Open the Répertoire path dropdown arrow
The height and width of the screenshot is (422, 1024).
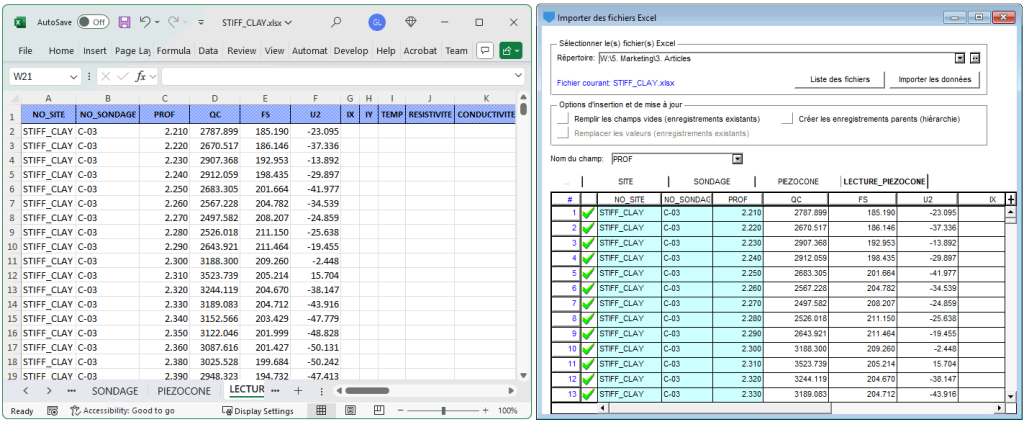point(960,59)
